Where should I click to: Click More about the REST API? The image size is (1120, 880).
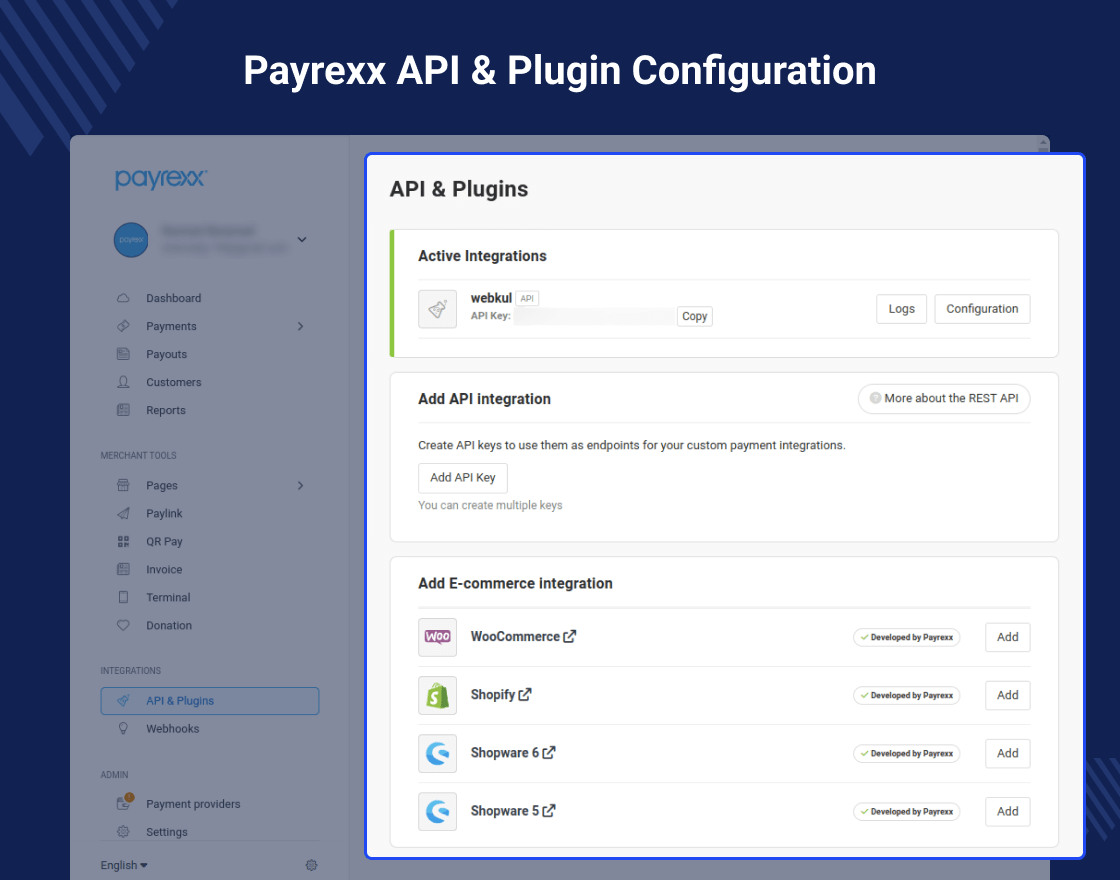click(x=944, y=399)
